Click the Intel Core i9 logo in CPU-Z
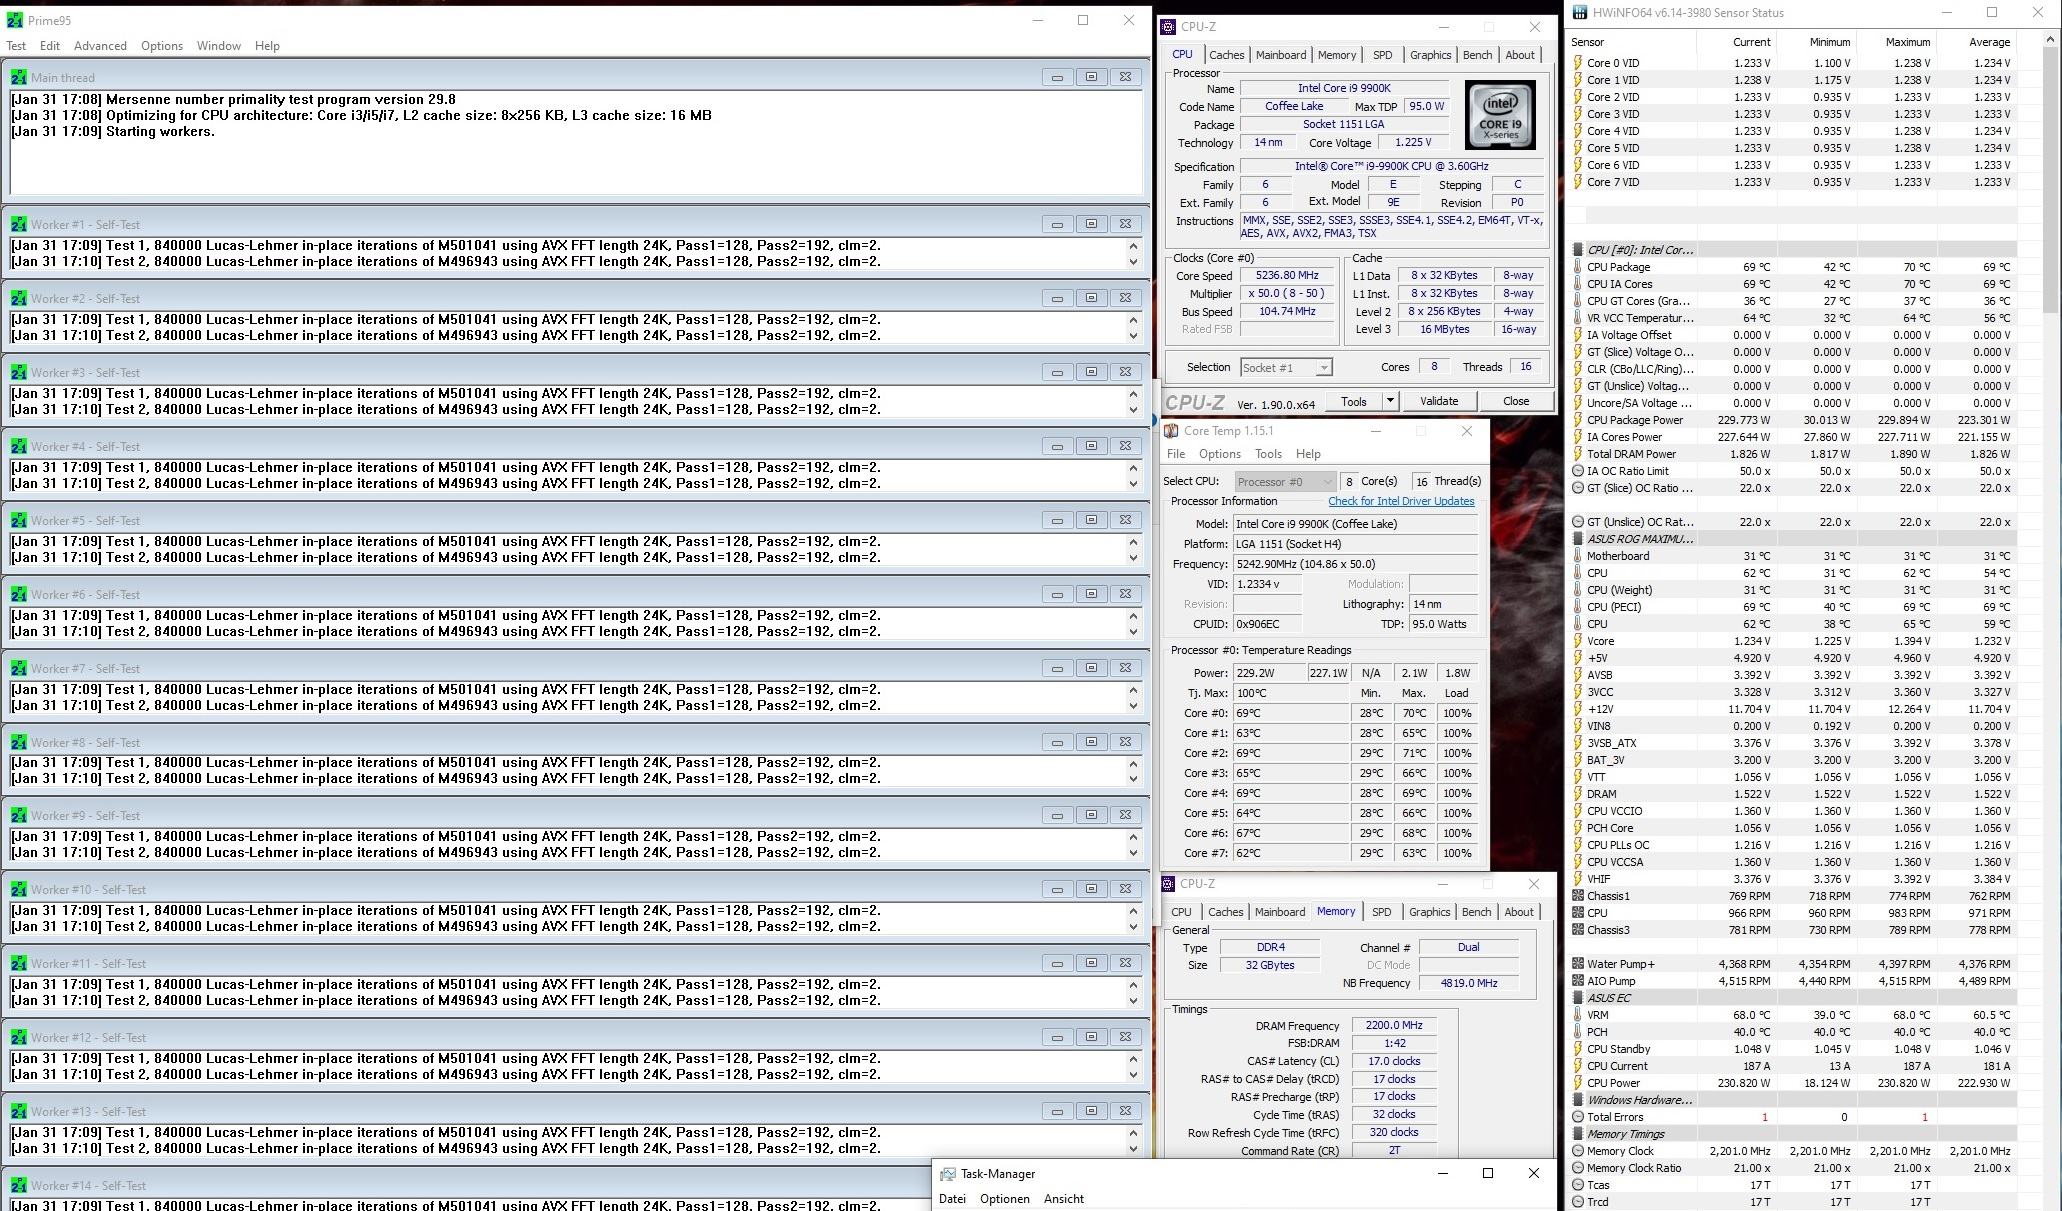The height and width of the screenshot is (1211, 2062). click(1500, 116)
